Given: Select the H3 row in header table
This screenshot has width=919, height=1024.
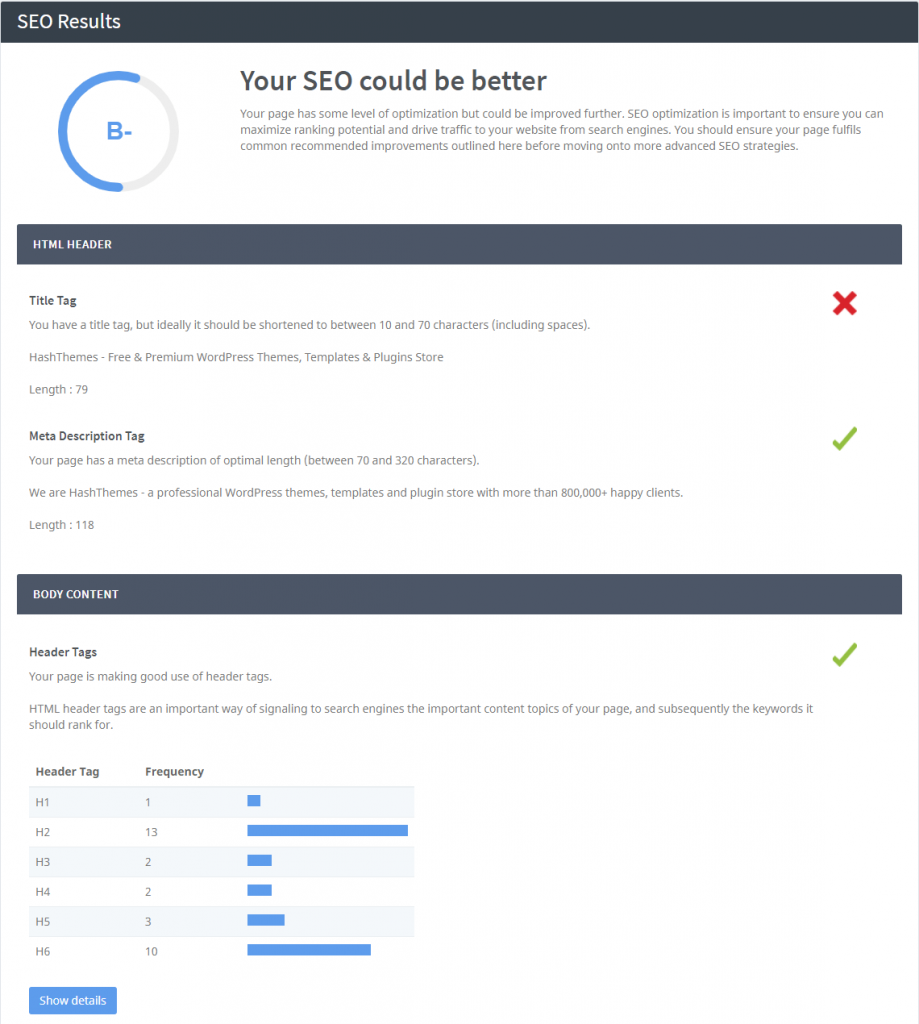Looking at the screenshot, I should coord(221,861).
